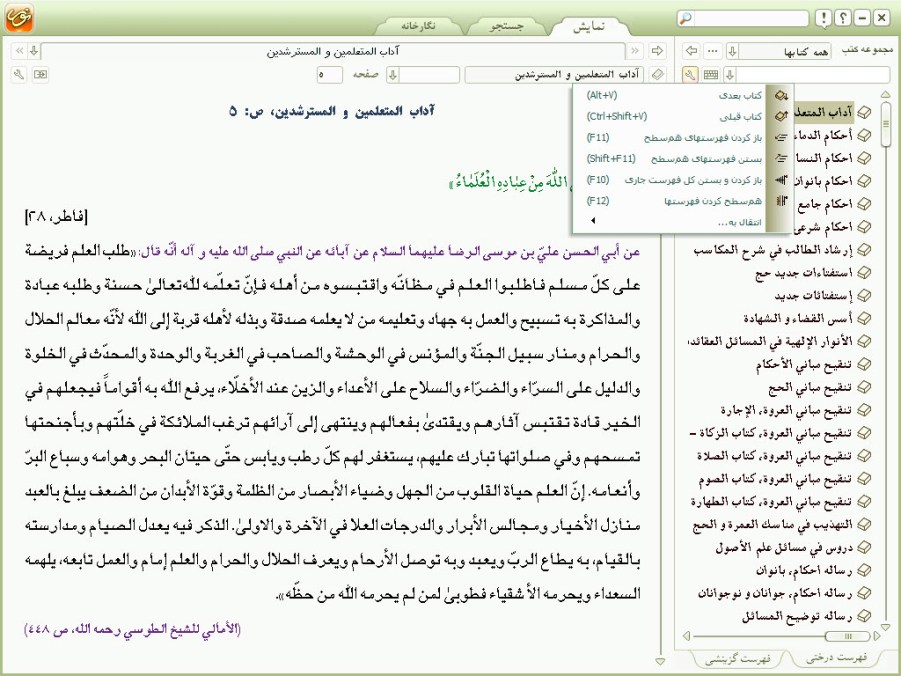Click the vertical scrollbar thumb of the book list
This screenshot has height=676, width=901.
[x=885, y=123]
